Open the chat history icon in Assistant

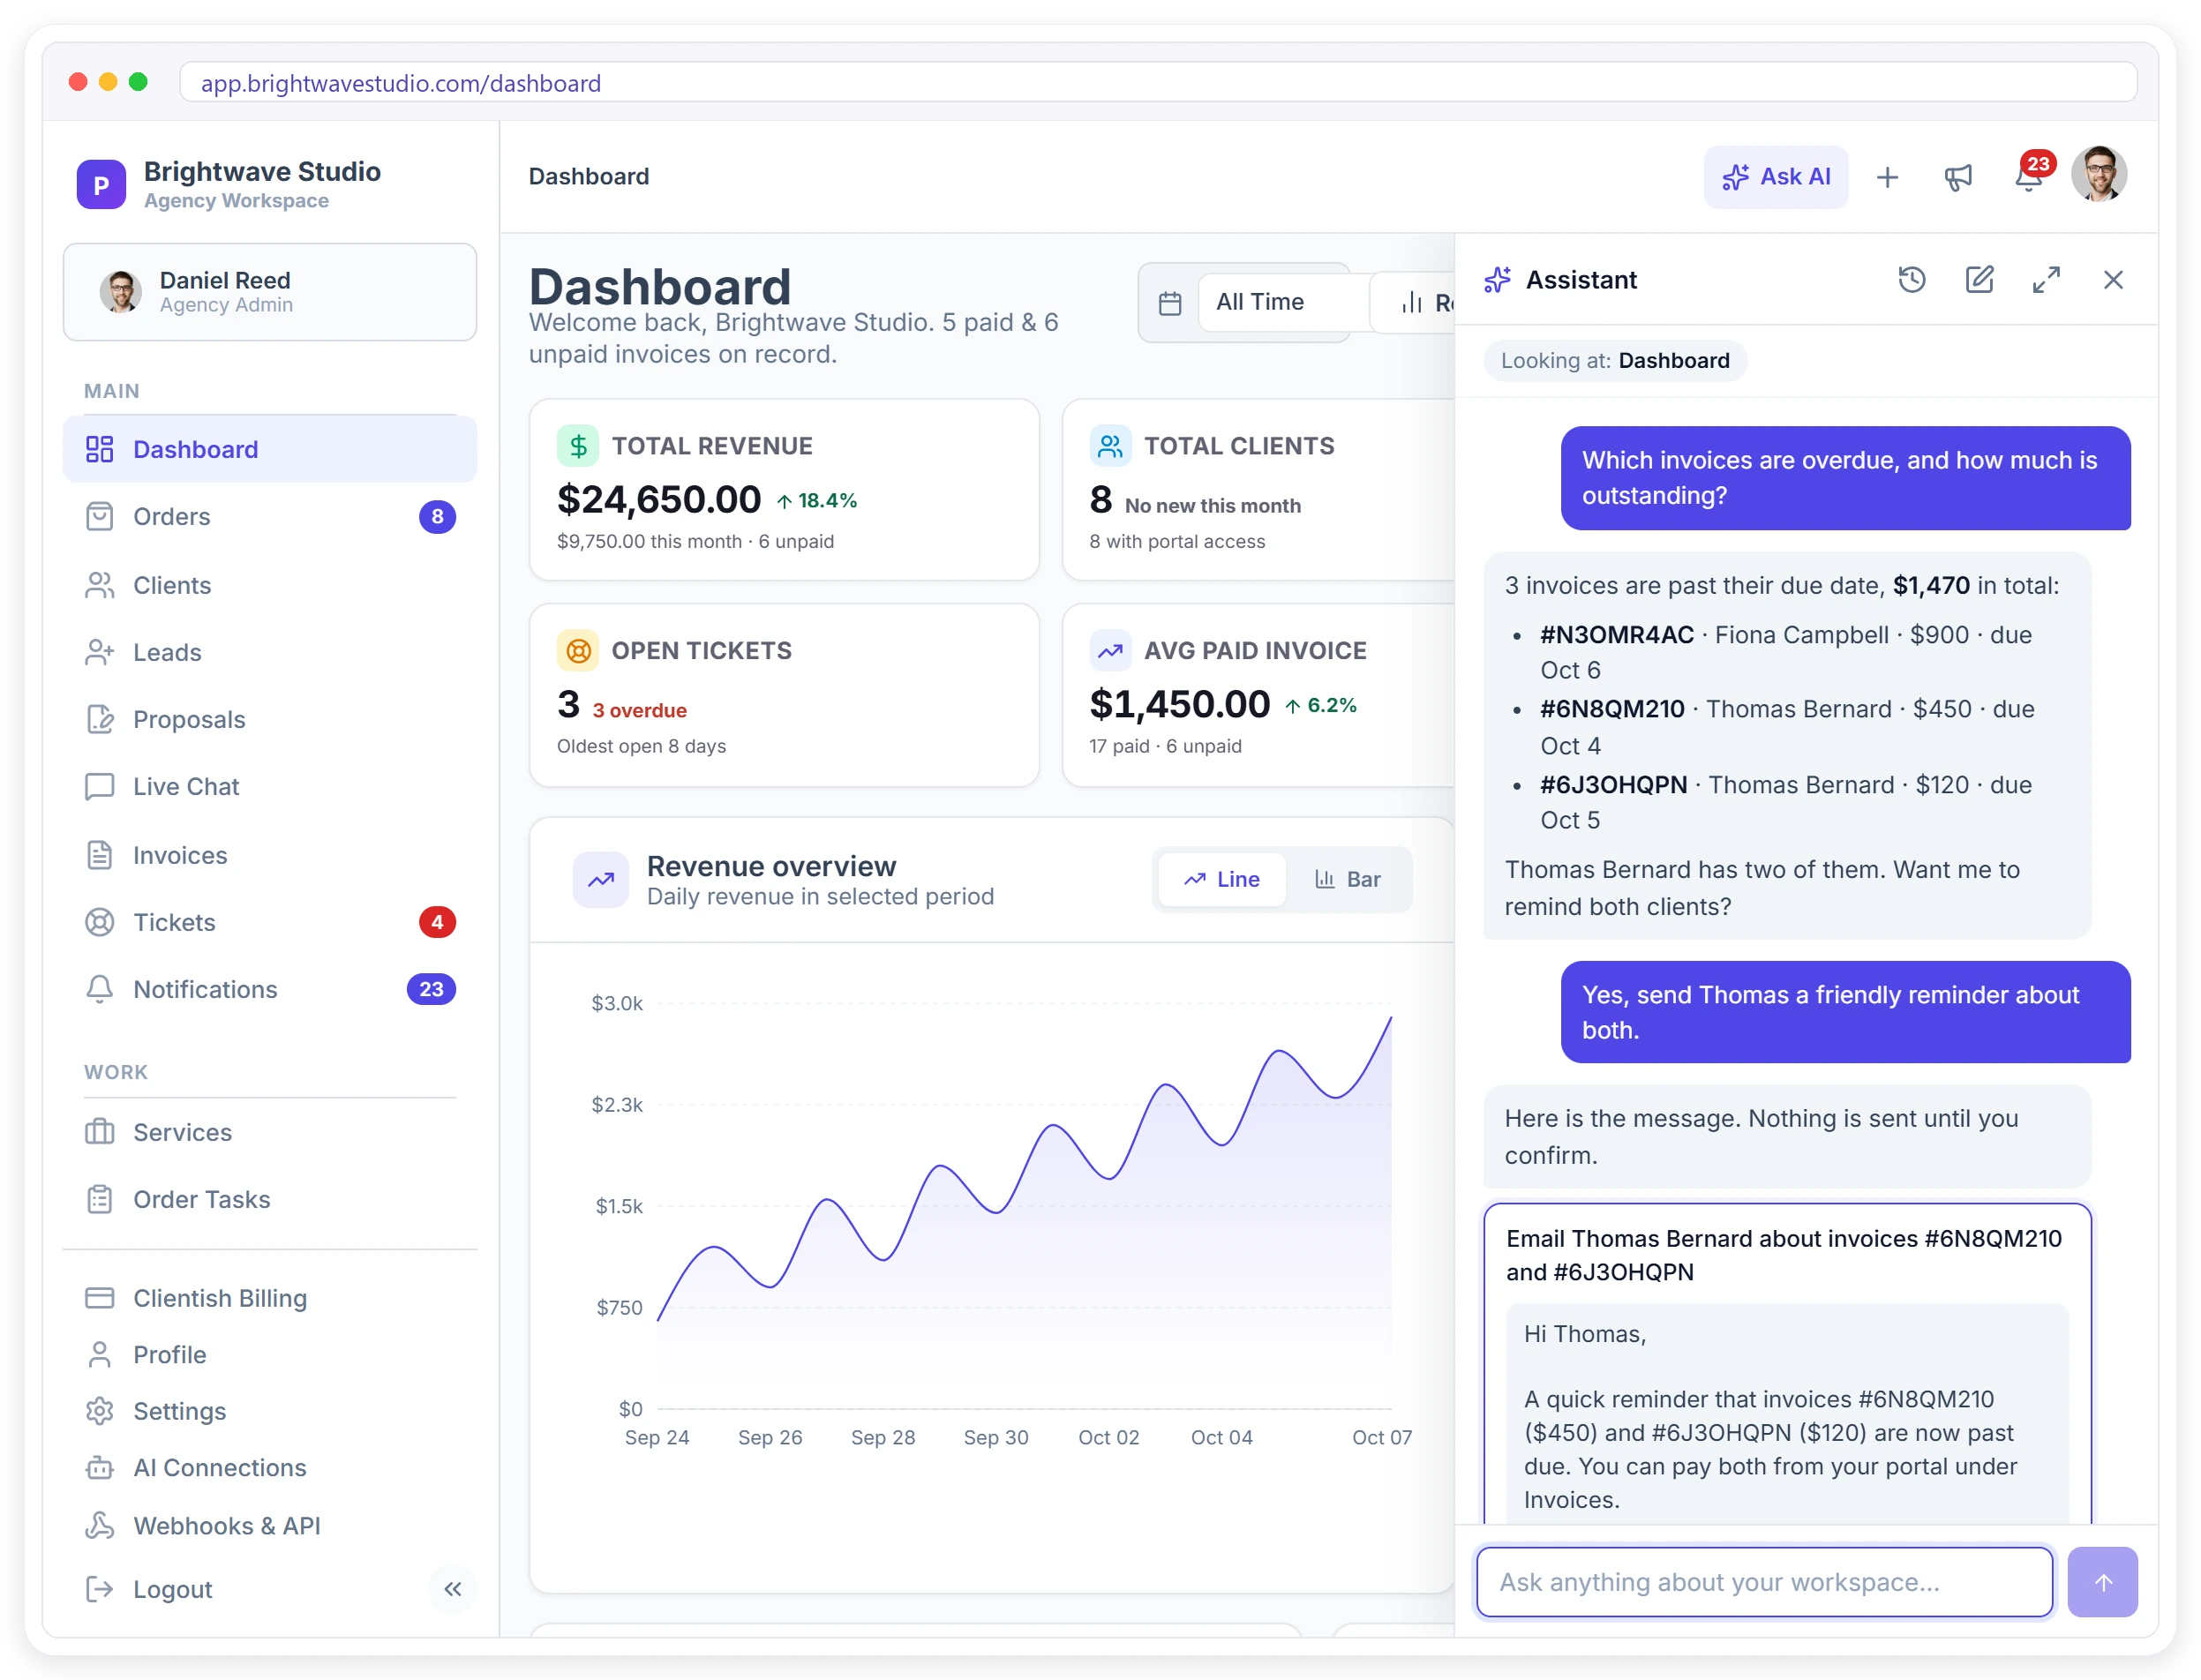pos(1911,280)
